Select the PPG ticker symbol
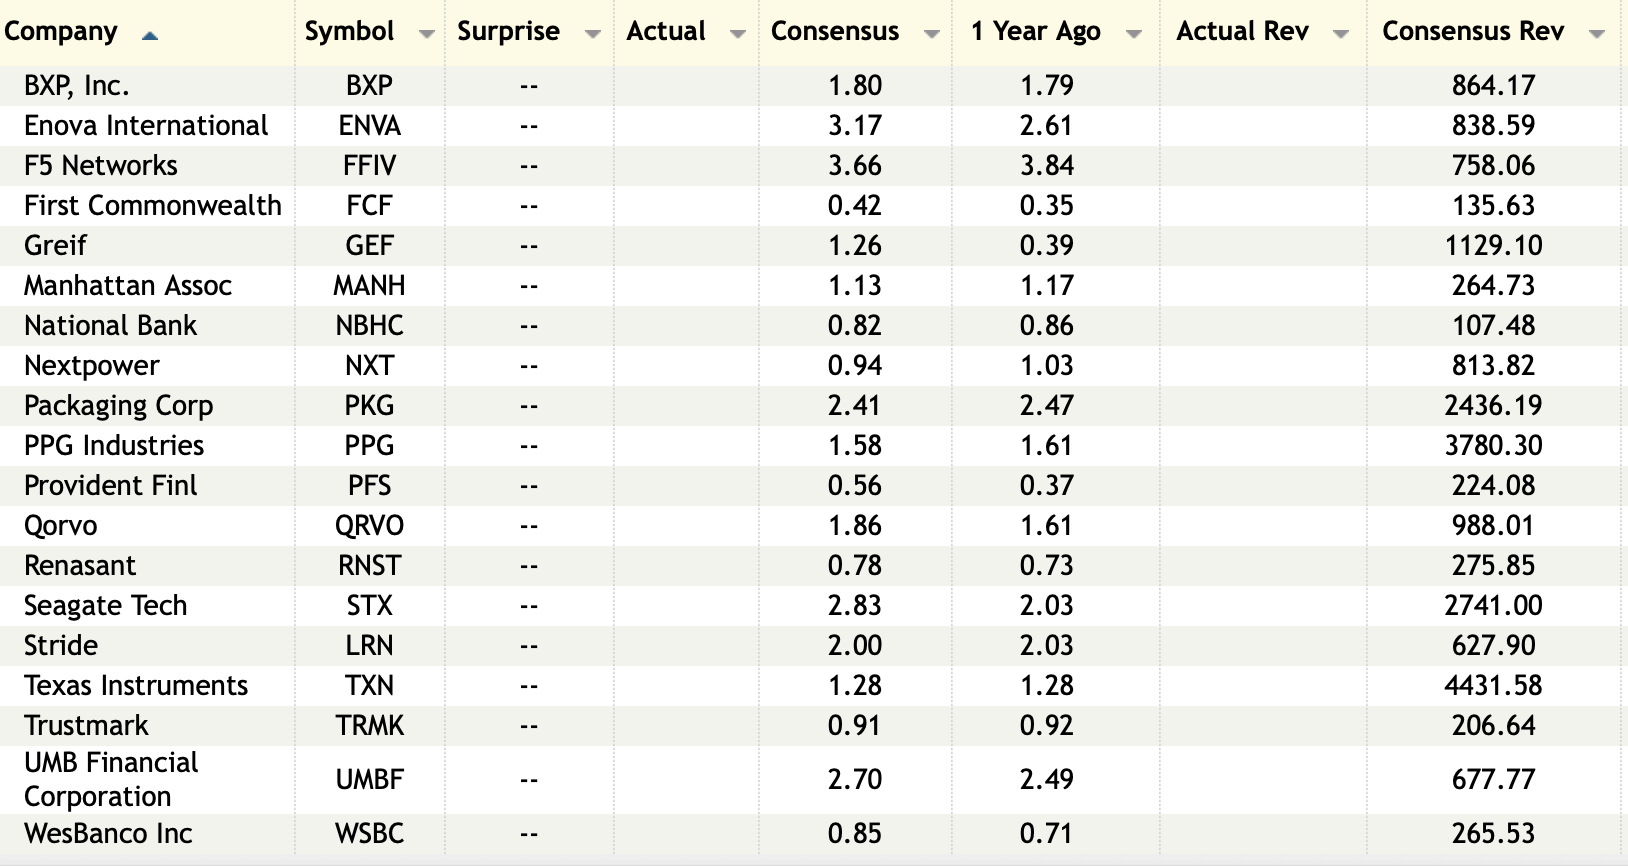Viewport: 1628px width, 866px height. coord(369,446)
